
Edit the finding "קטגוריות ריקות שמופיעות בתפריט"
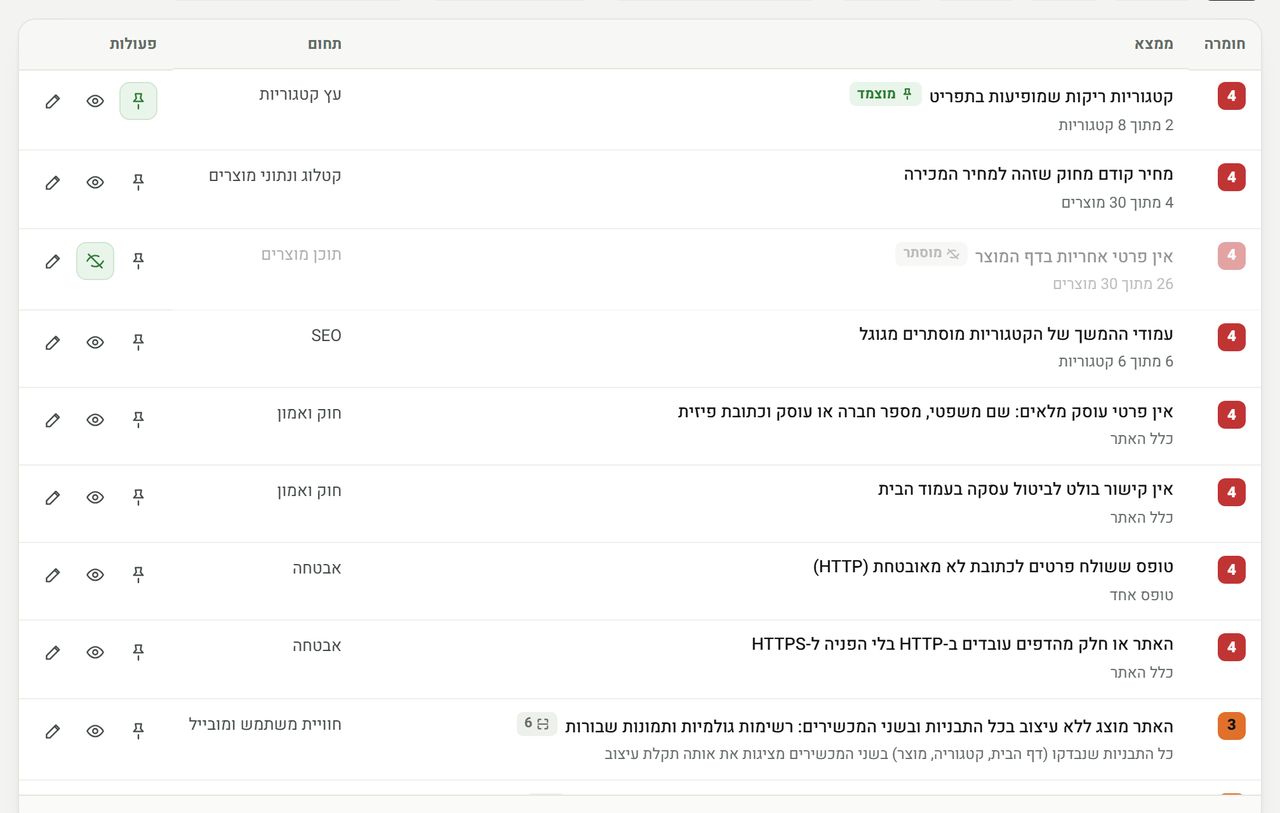(x=53, y=101)
